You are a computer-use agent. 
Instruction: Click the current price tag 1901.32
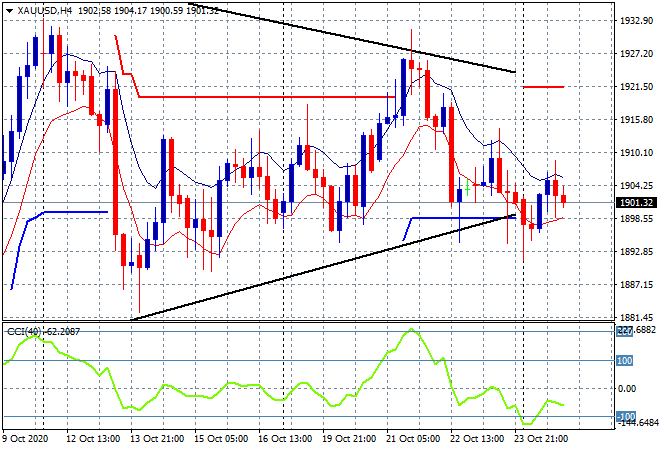pyautogui.click(x=636, y=203)
